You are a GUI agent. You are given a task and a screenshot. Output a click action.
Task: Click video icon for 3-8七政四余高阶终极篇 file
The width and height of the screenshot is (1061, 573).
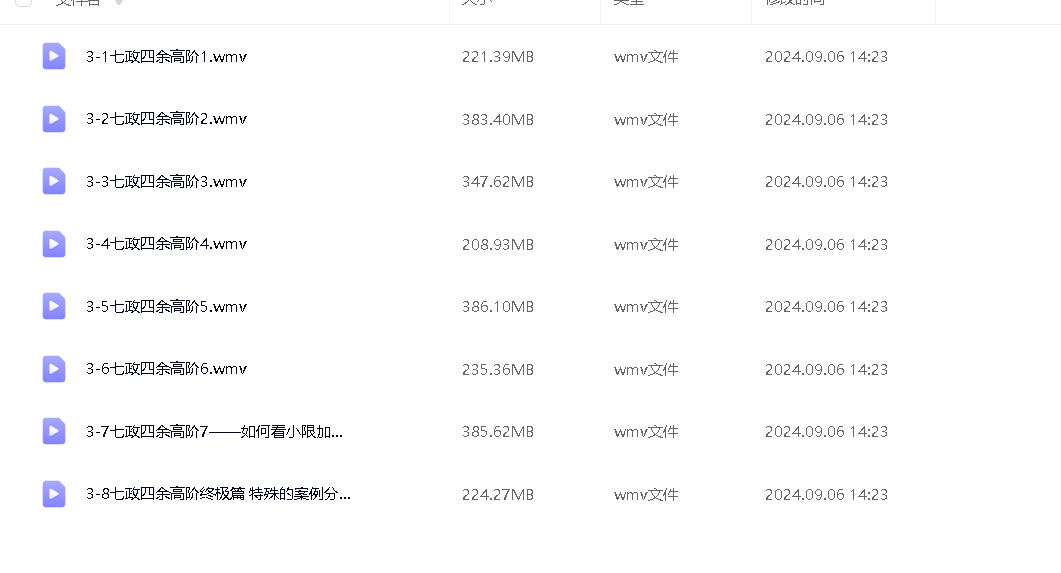[53, 495]
